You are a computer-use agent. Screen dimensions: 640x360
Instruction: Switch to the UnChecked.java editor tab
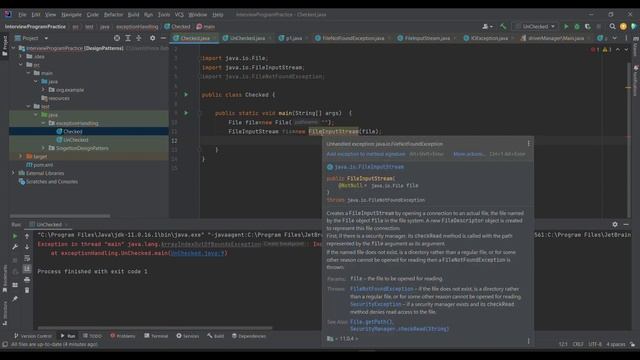pos(247,38)
